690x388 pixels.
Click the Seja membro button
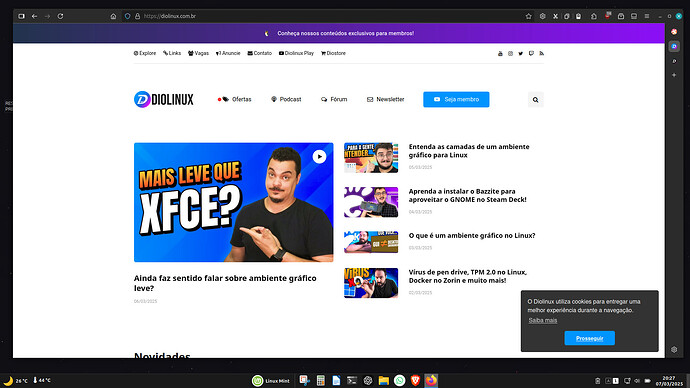tap(456, 99)
